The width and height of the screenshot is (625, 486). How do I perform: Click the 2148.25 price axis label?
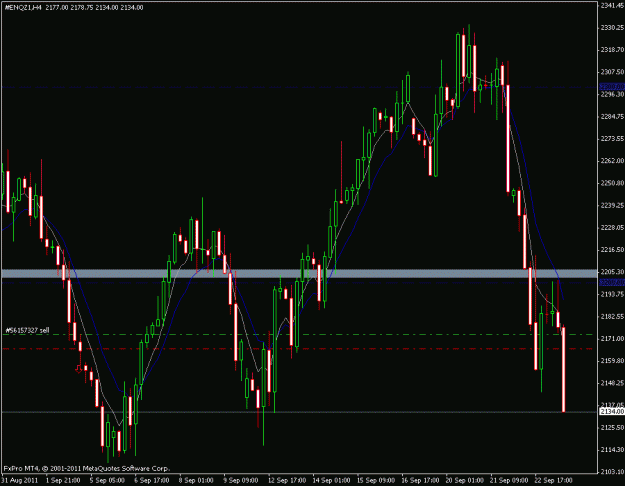coord(612,383)
